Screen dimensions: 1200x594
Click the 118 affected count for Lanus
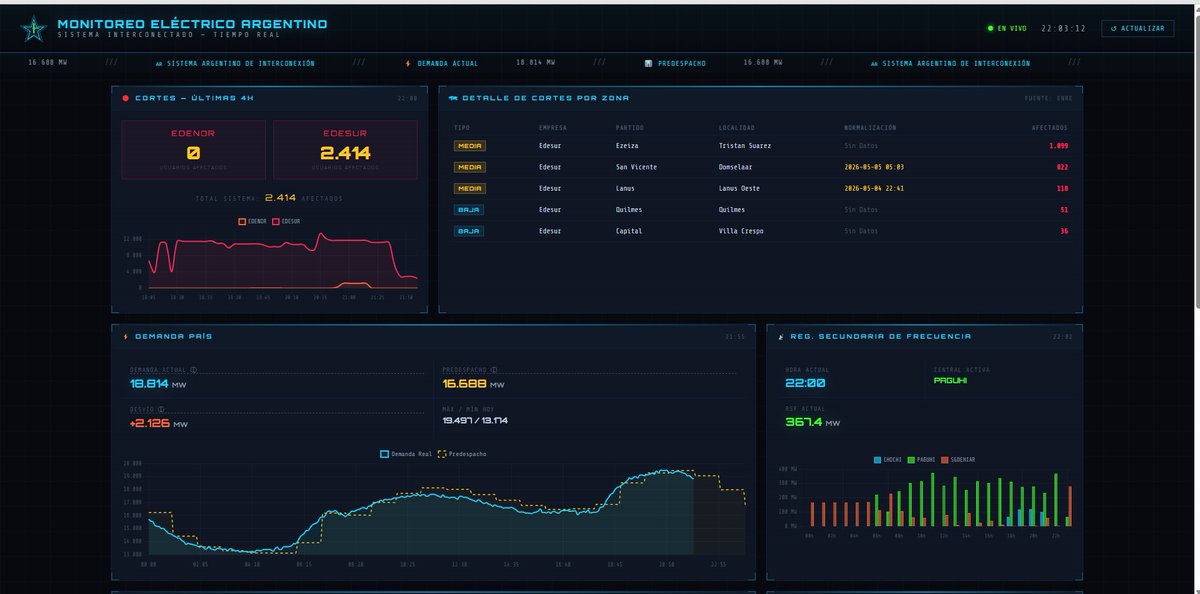[1063, 188]
